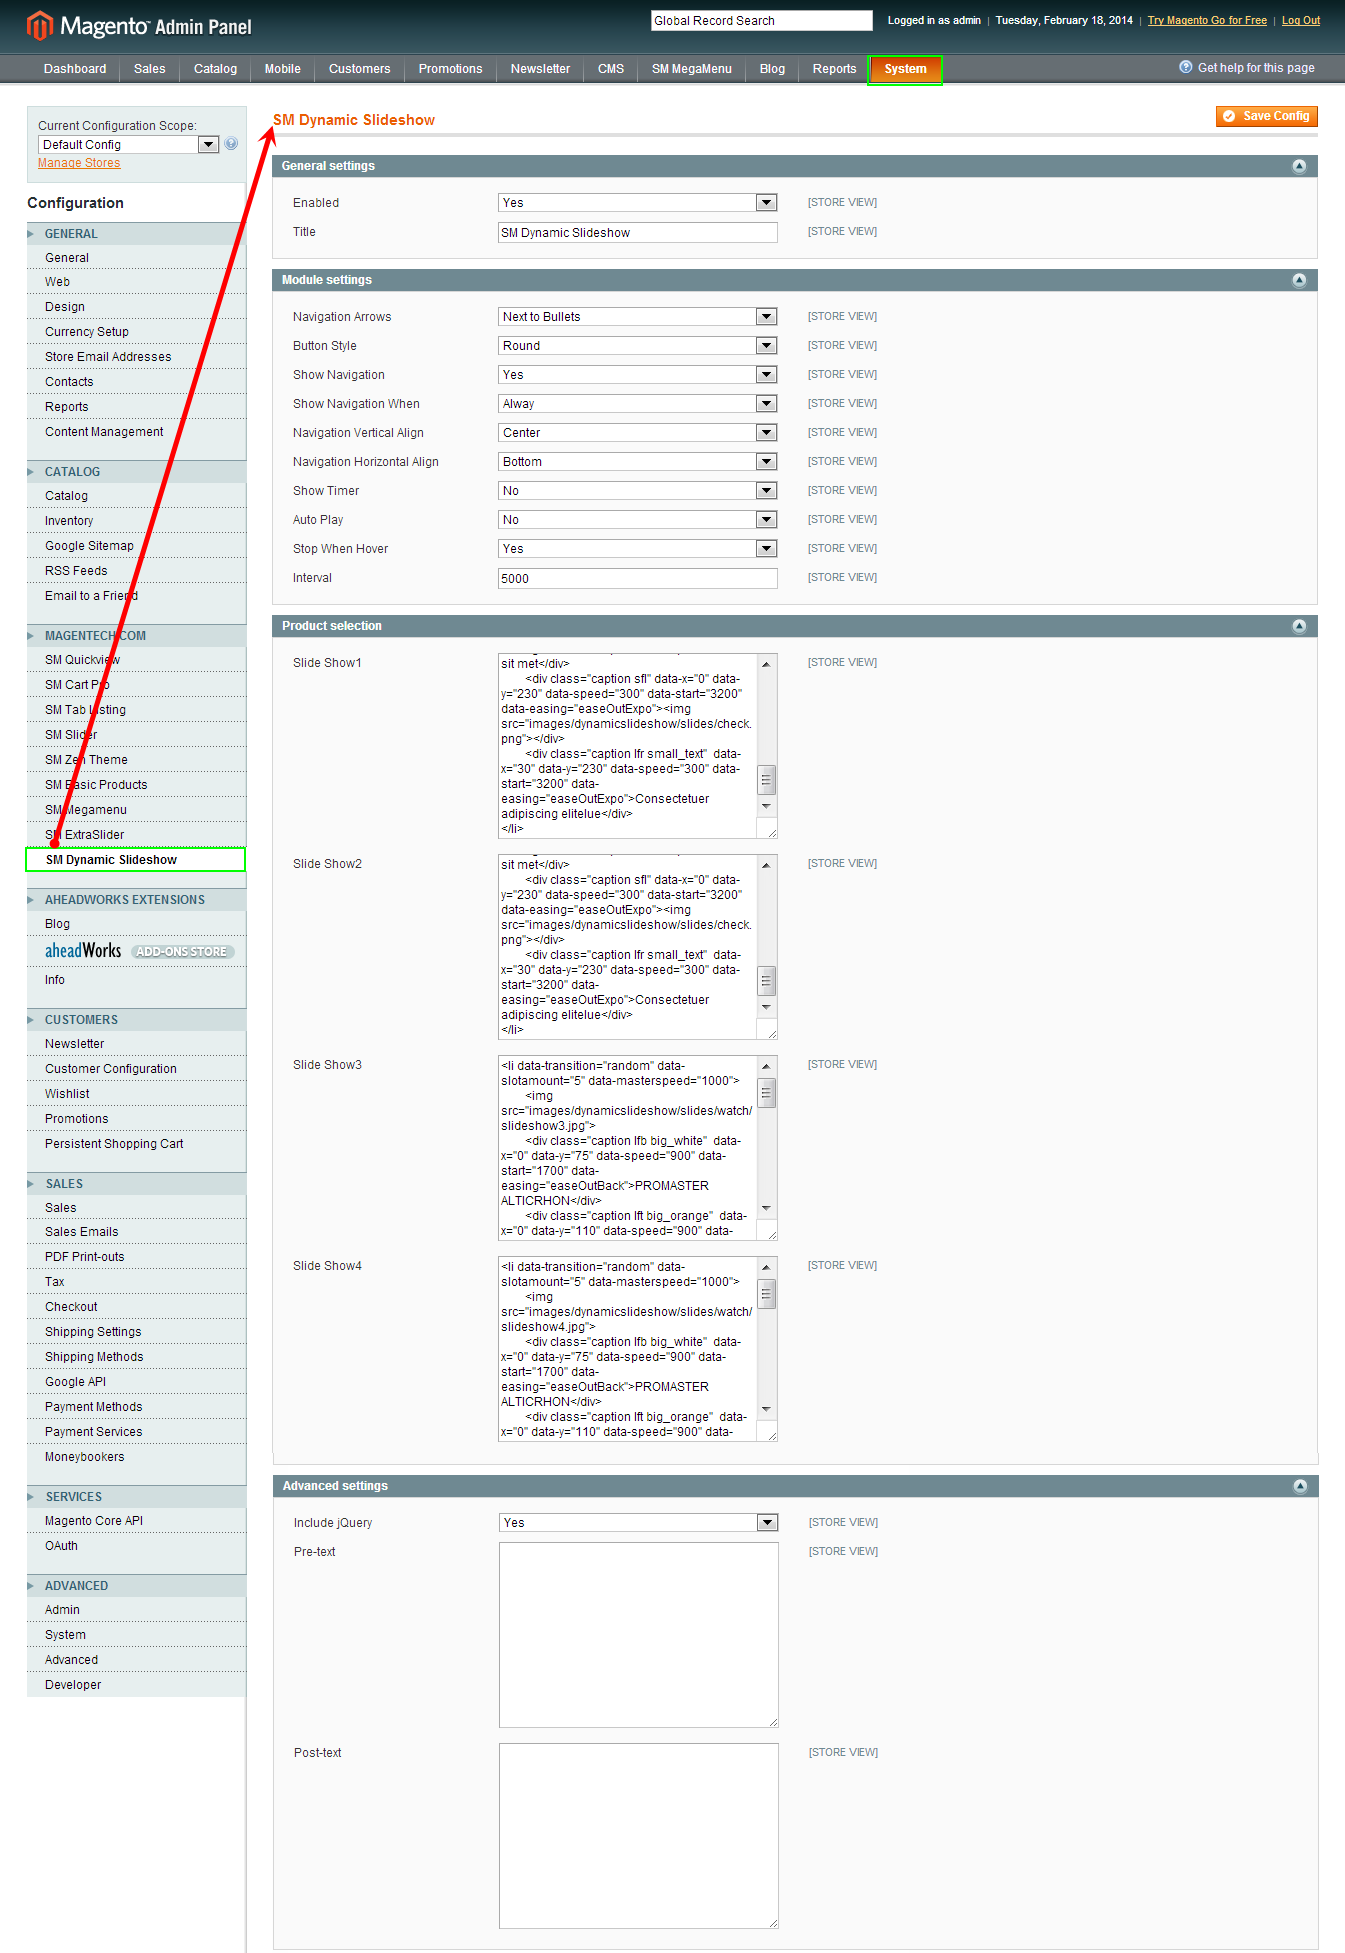
Task: Open Current Configuration Scope dropdown
Action: pyautogui.click(x=128, y=145)
